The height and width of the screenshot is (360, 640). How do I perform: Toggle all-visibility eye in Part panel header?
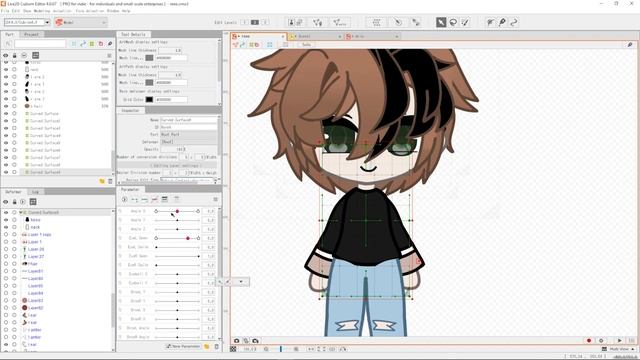6,56
